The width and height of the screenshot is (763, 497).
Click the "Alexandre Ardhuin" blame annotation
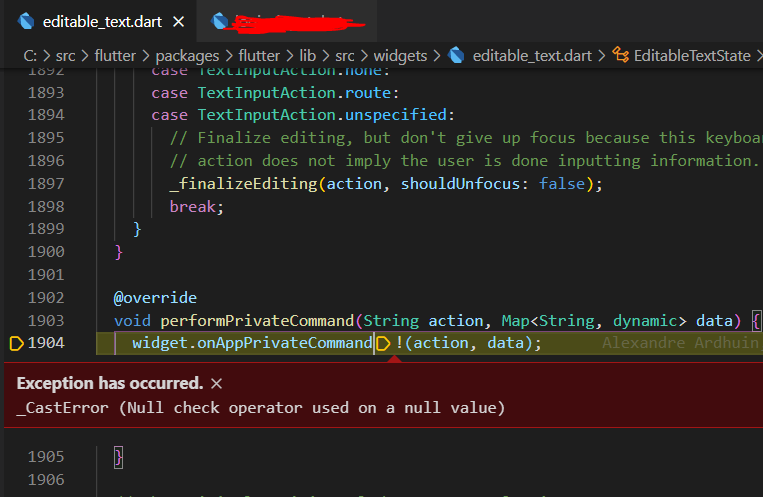pyautogui.click(x=681, y=343)
